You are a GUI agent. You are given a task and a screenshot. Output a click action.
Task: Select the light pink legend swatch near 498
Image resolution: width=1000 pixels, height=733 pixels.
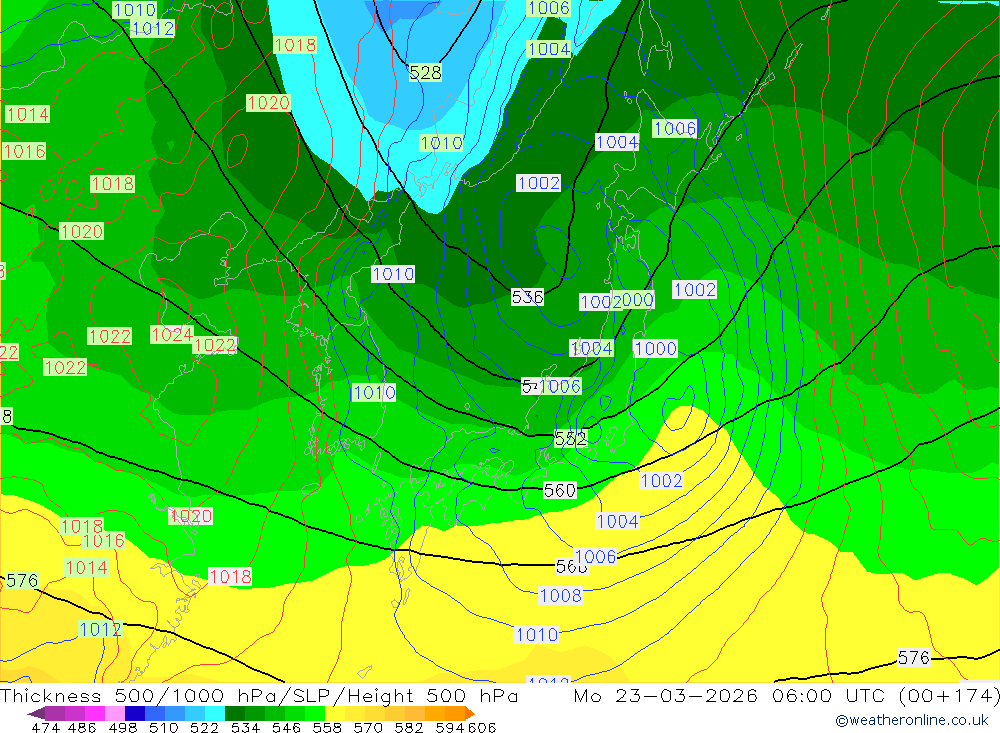click(115, 713)
